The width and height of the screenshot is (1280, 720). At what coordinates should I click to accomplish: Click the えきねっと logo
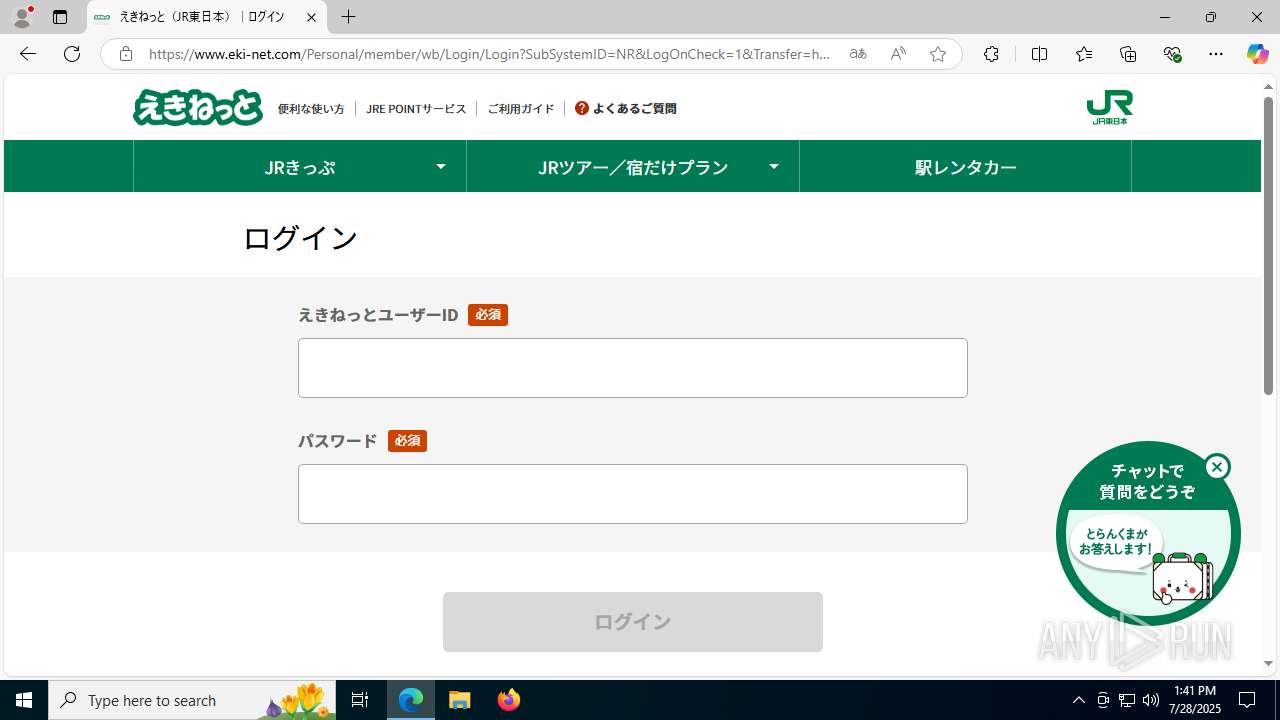198,108
